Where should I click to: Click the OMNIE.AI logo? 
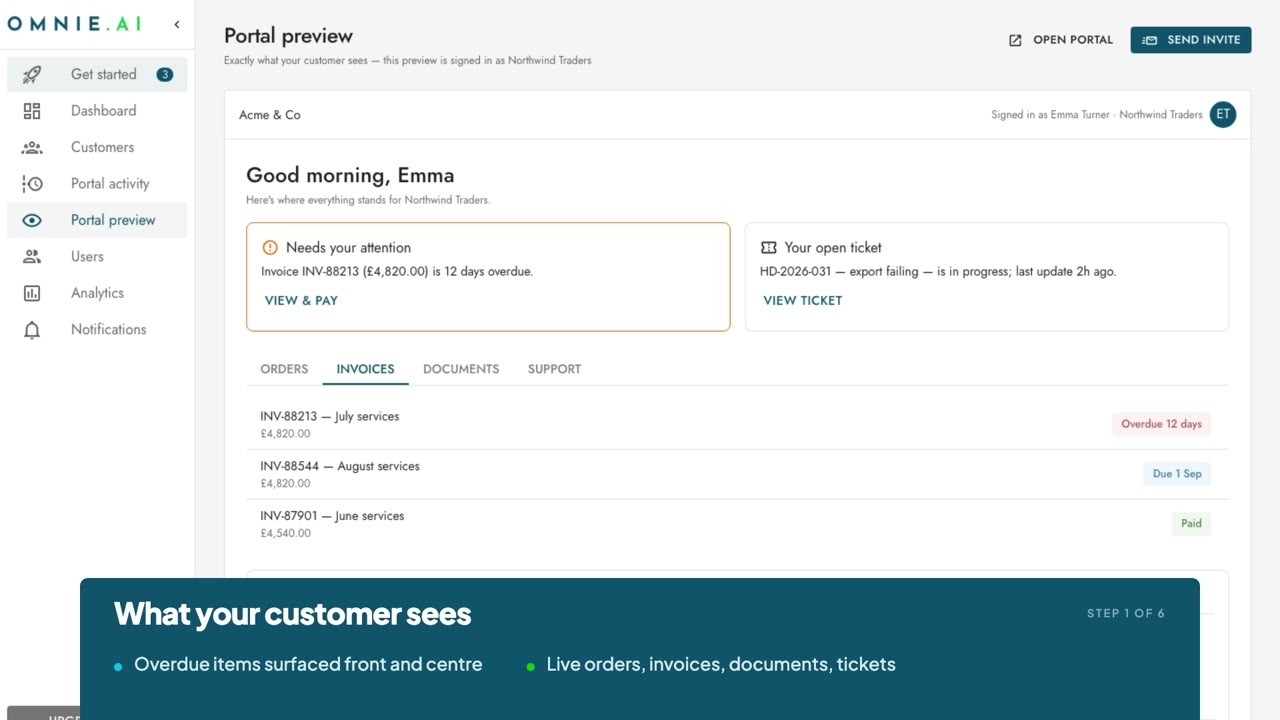(74, 24)
